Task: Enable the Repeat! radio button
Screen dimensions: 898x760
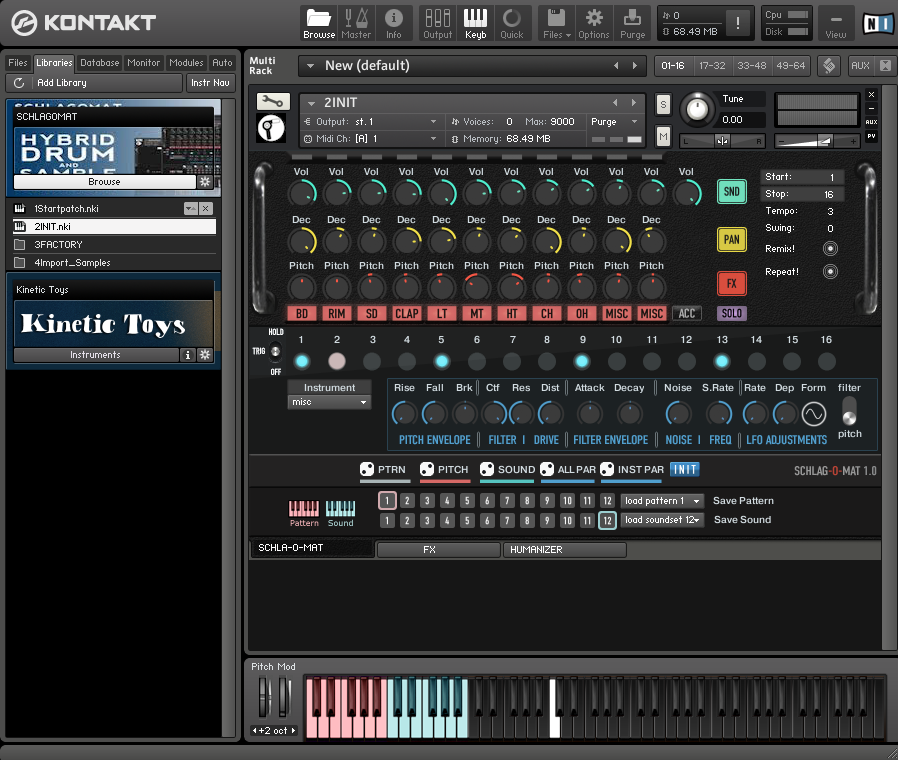Action: (830, 271)
